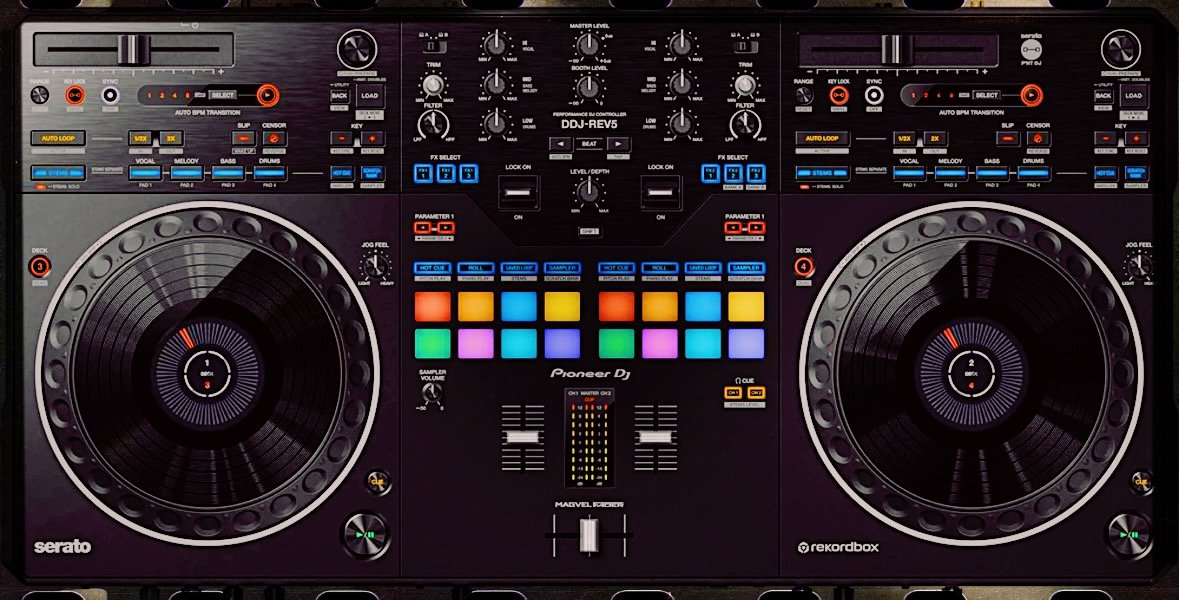Flip the left channel A/B input switch
This screenshot has width=1179, height=600.
(x=432, y=47)
